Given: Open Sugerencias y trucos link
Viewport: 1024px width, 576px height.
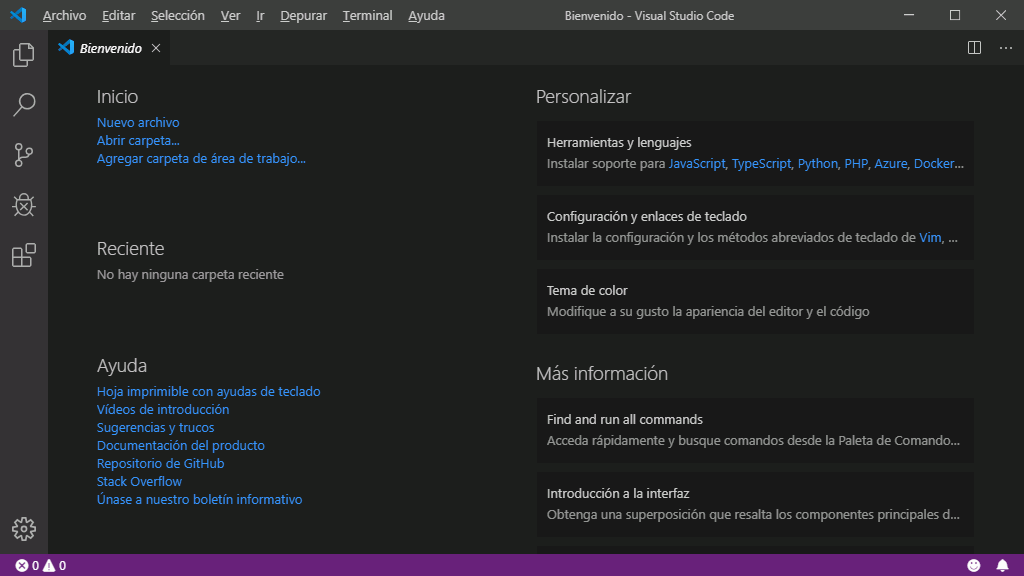Looking at the screenshot, I should [155, 427].
